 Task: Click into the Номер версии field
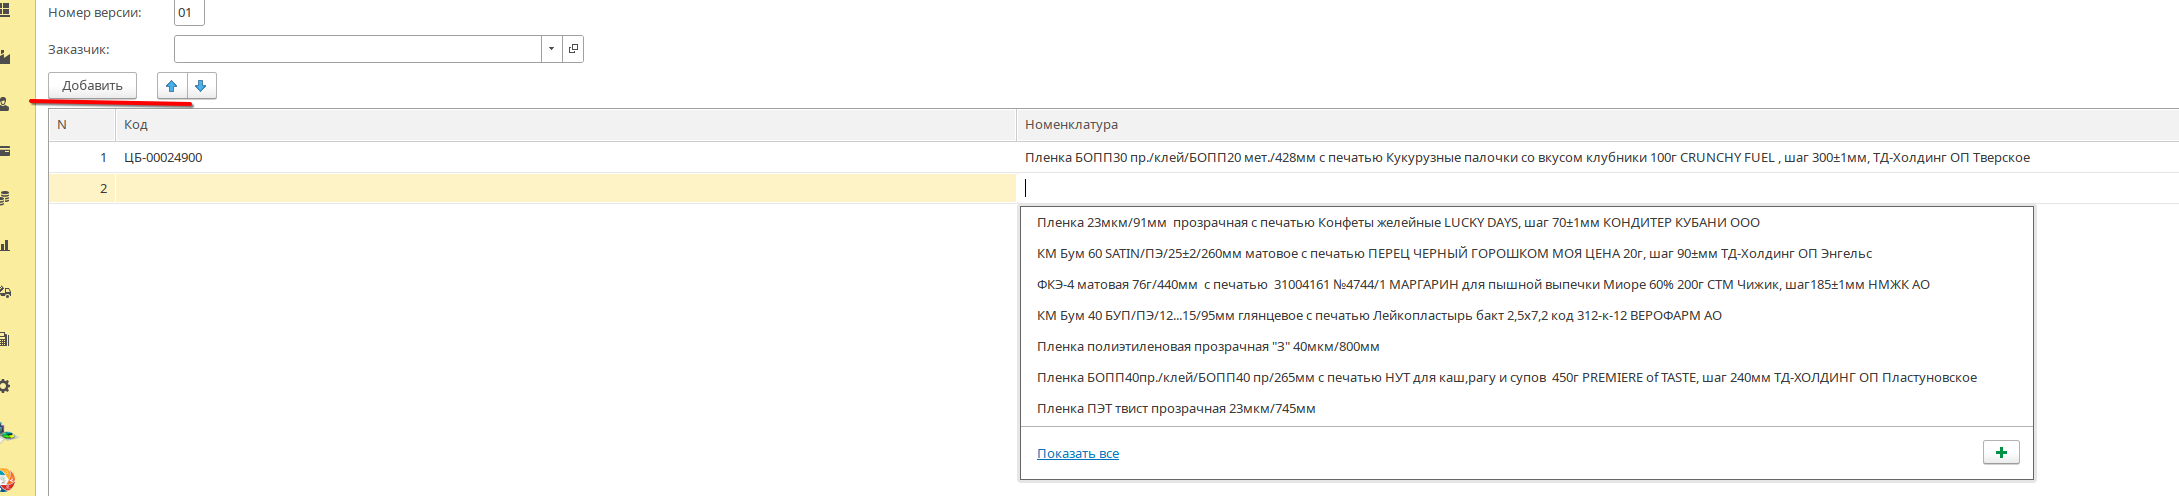[188, 13]
